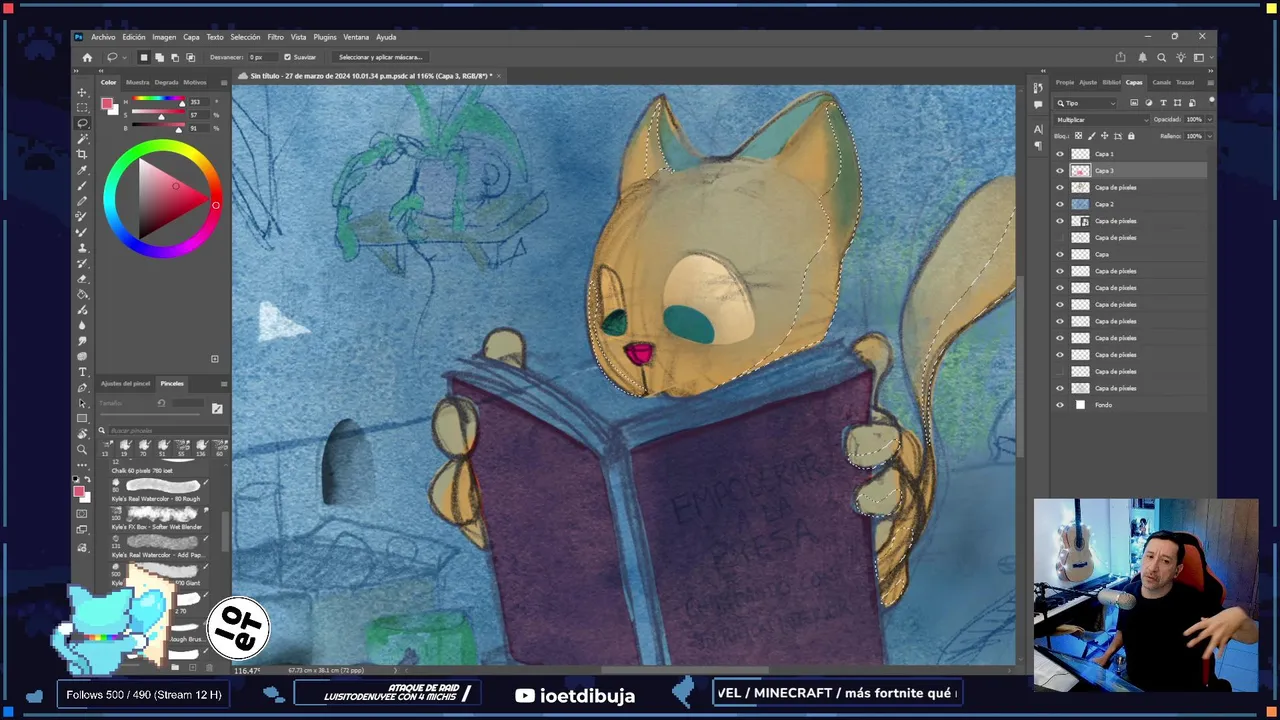Open the search magnifier in top bar
The height and width of the screenshot is (720, 1280).
pos(1161,57)
